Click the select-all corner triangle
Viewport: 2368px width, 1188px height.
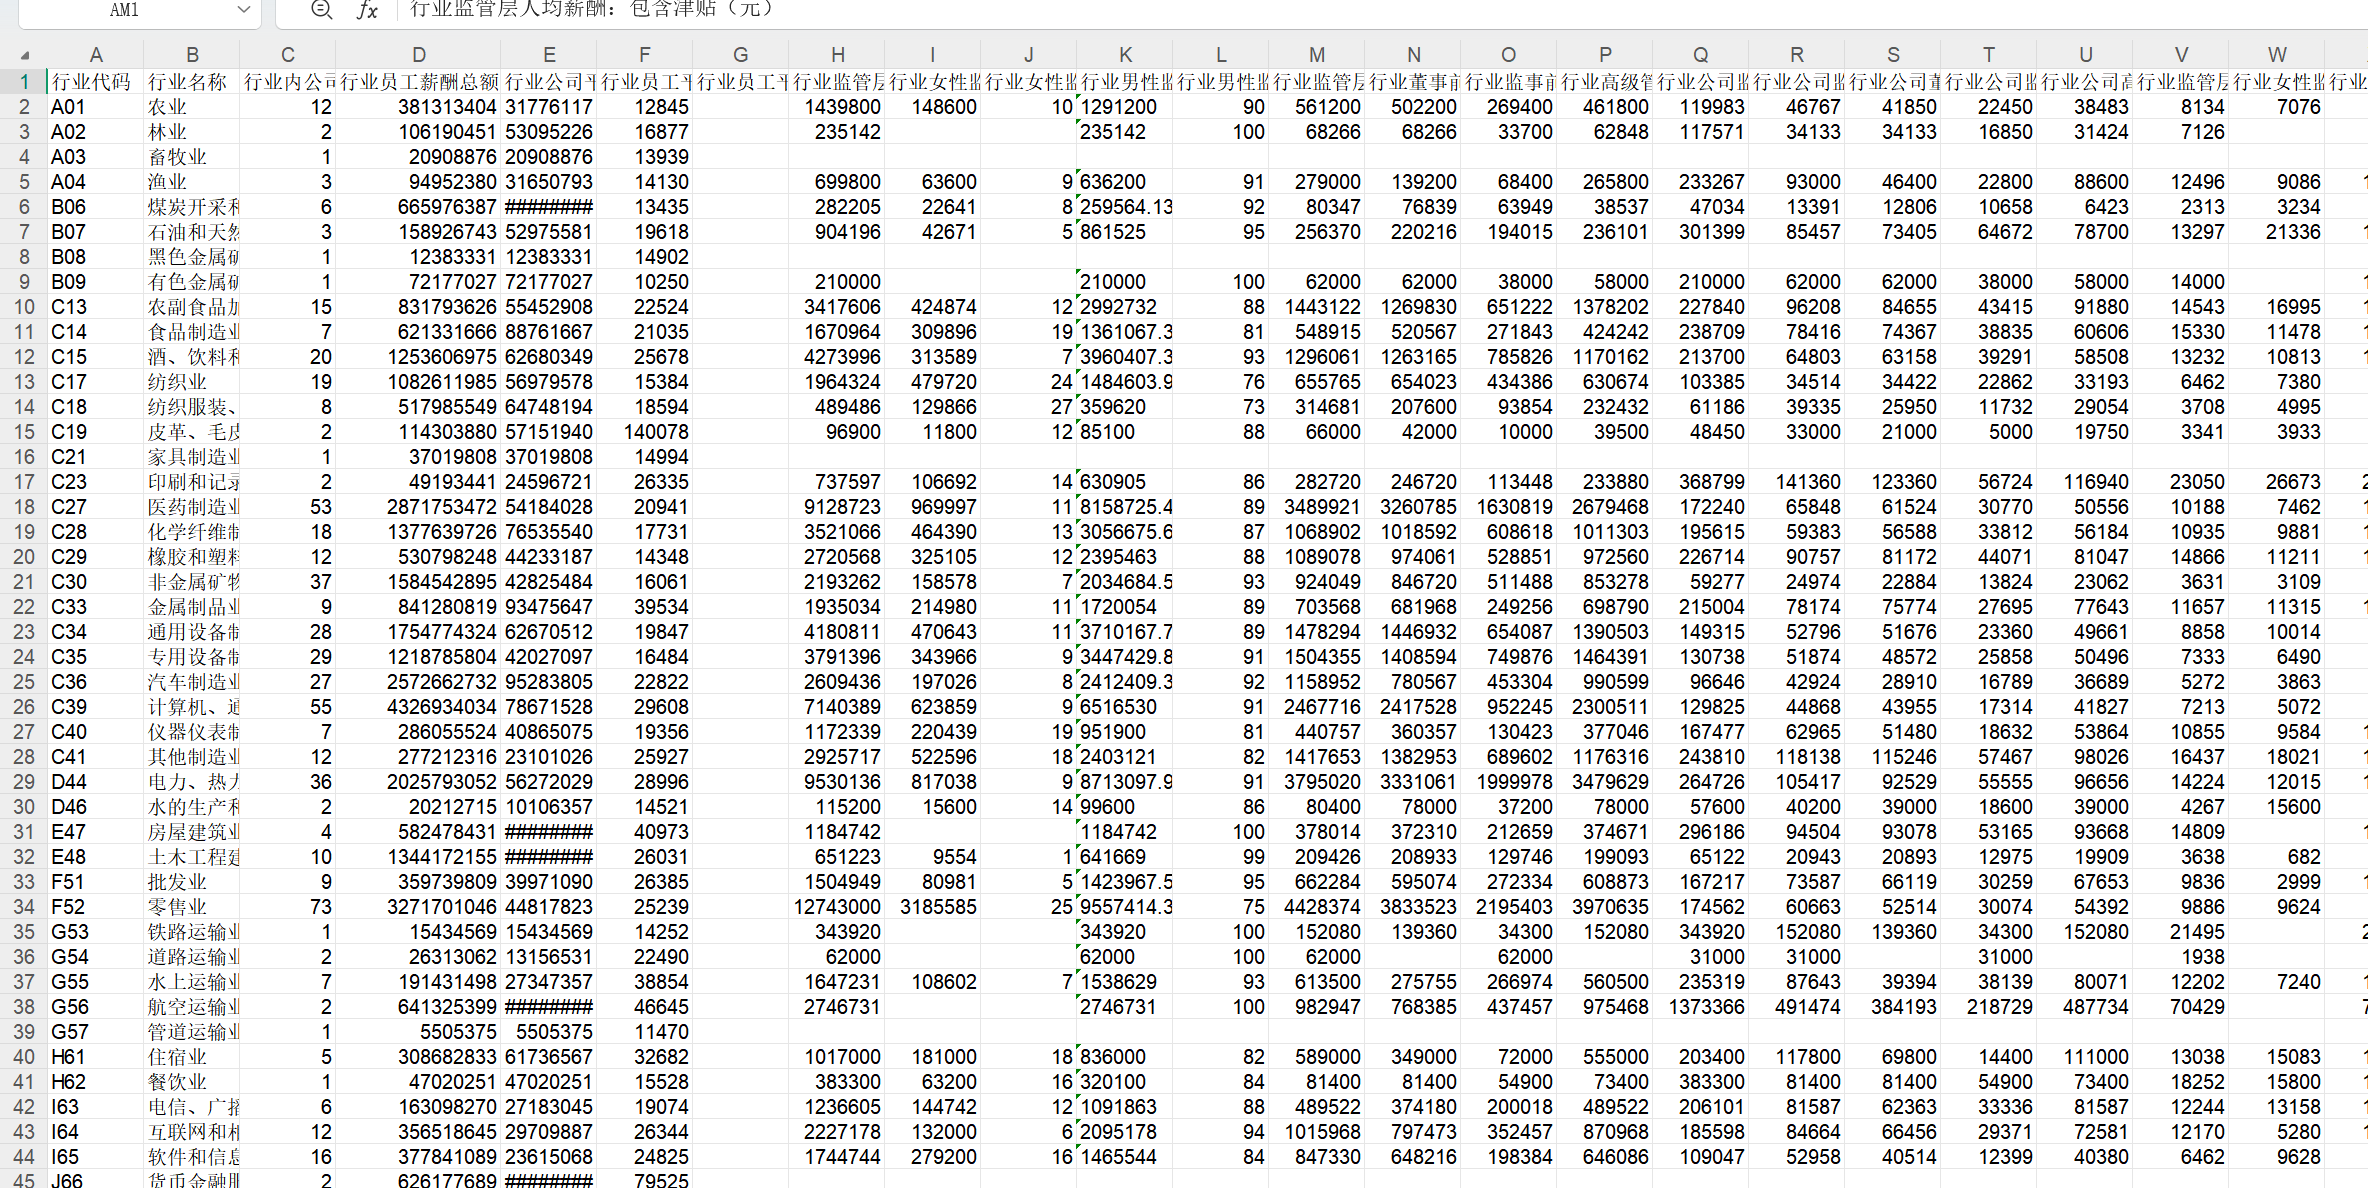[25, 56]
